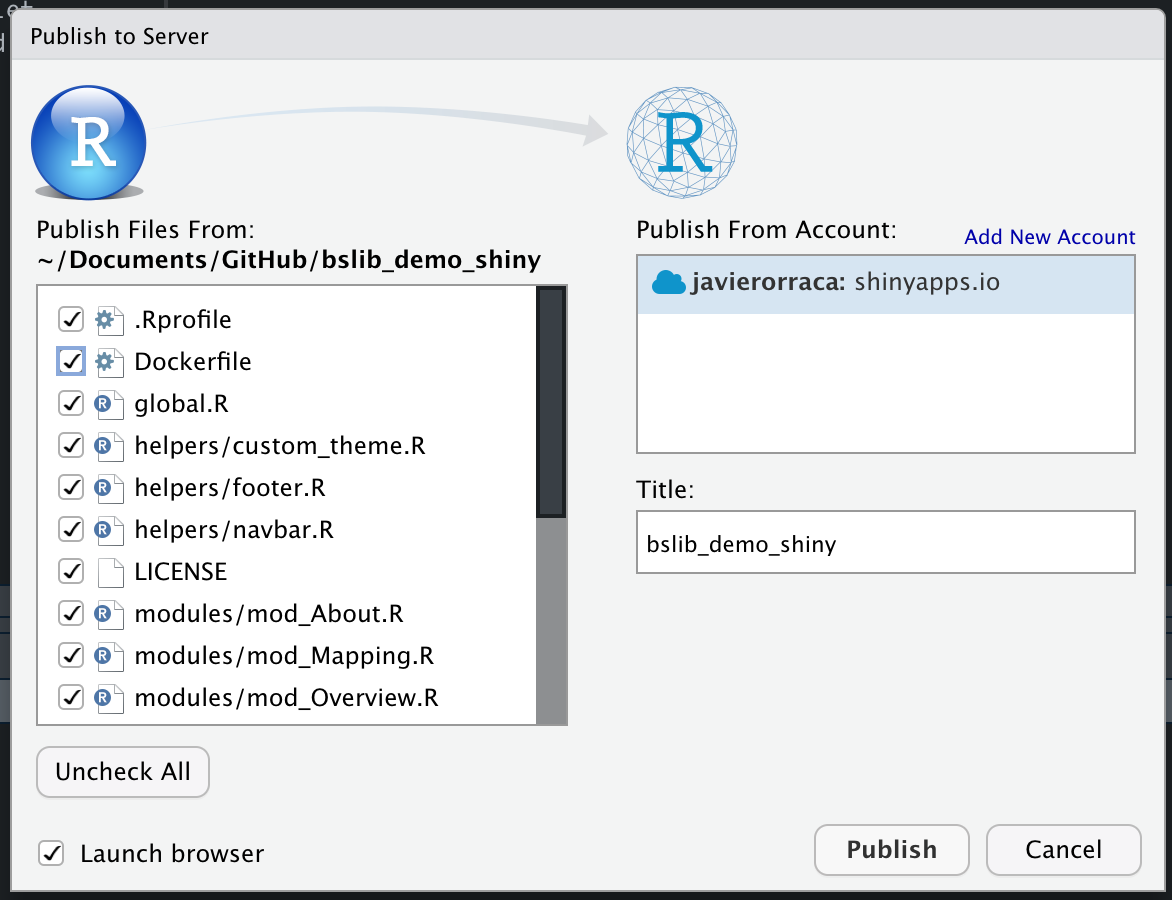Uncheck the .Rprofile checkbox
Viewport: 1172px width, 900px height.
(x=71, y=320)
